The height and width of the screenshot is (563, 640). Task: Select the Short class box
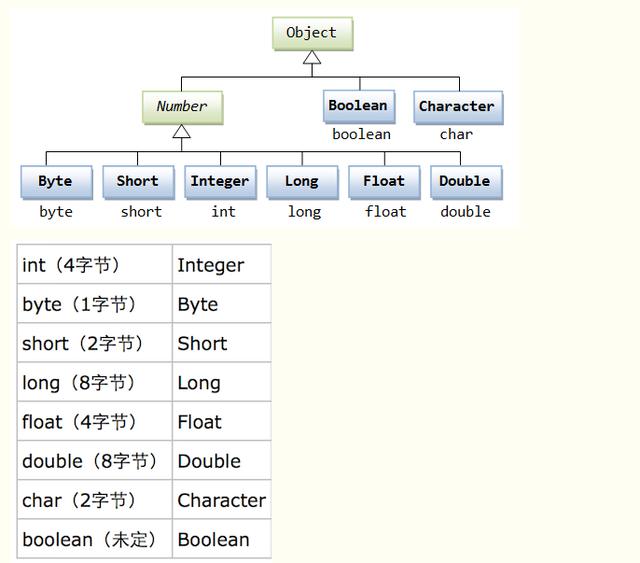tap(137, 181)
